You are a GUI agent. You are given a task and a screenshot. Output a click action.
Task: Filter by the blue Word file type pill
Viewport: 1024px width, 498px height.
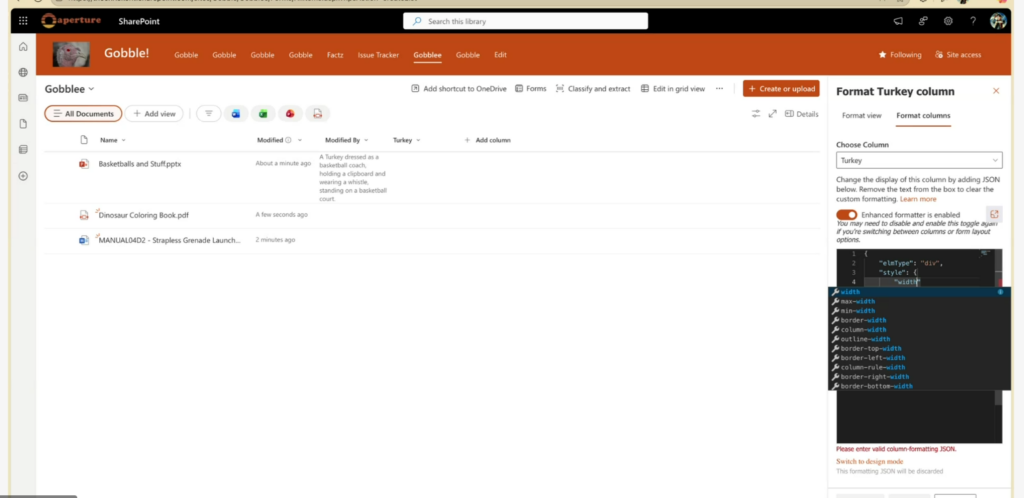point(236,114)
